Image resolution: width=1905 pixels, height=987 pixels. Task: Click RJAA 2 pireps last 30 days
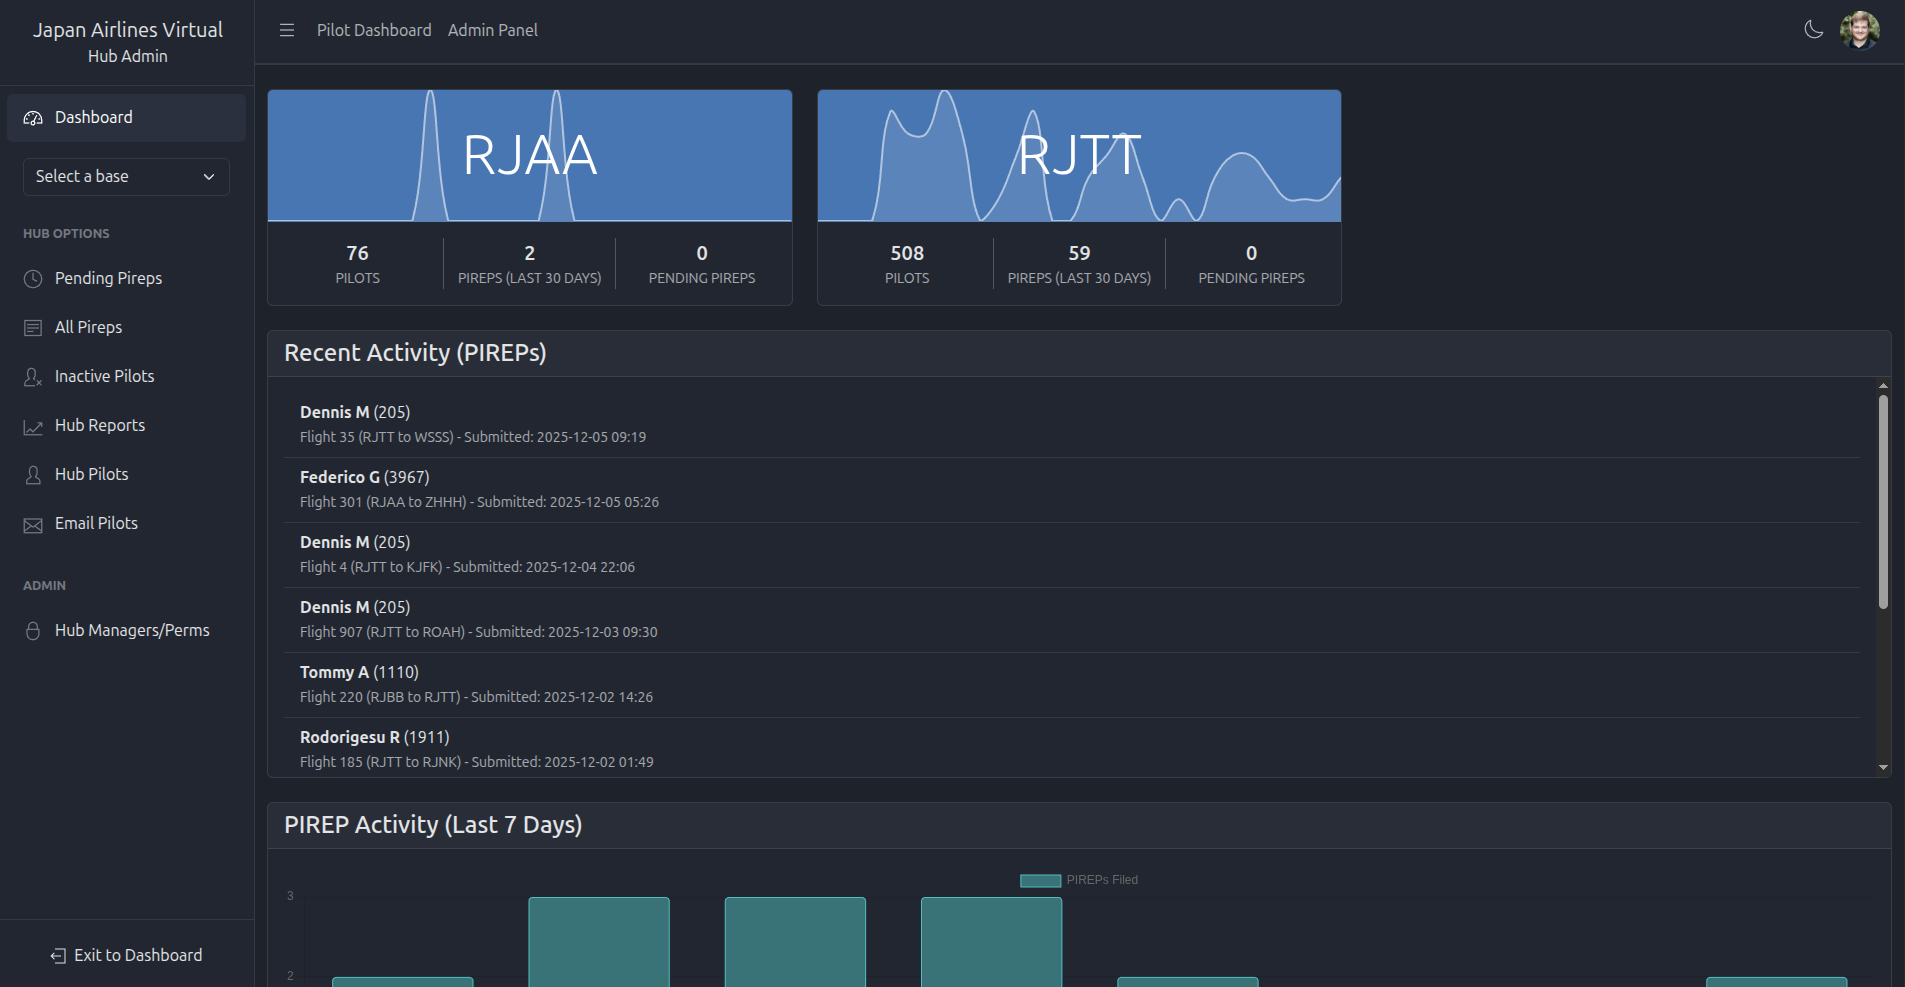[x=530, y=264]
